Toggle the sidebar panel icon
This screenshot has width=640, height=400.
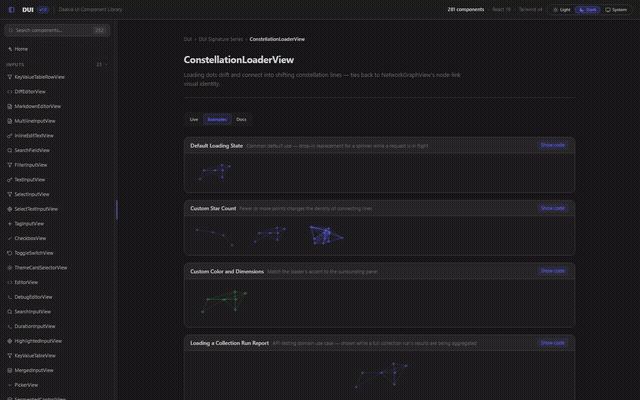11,9
